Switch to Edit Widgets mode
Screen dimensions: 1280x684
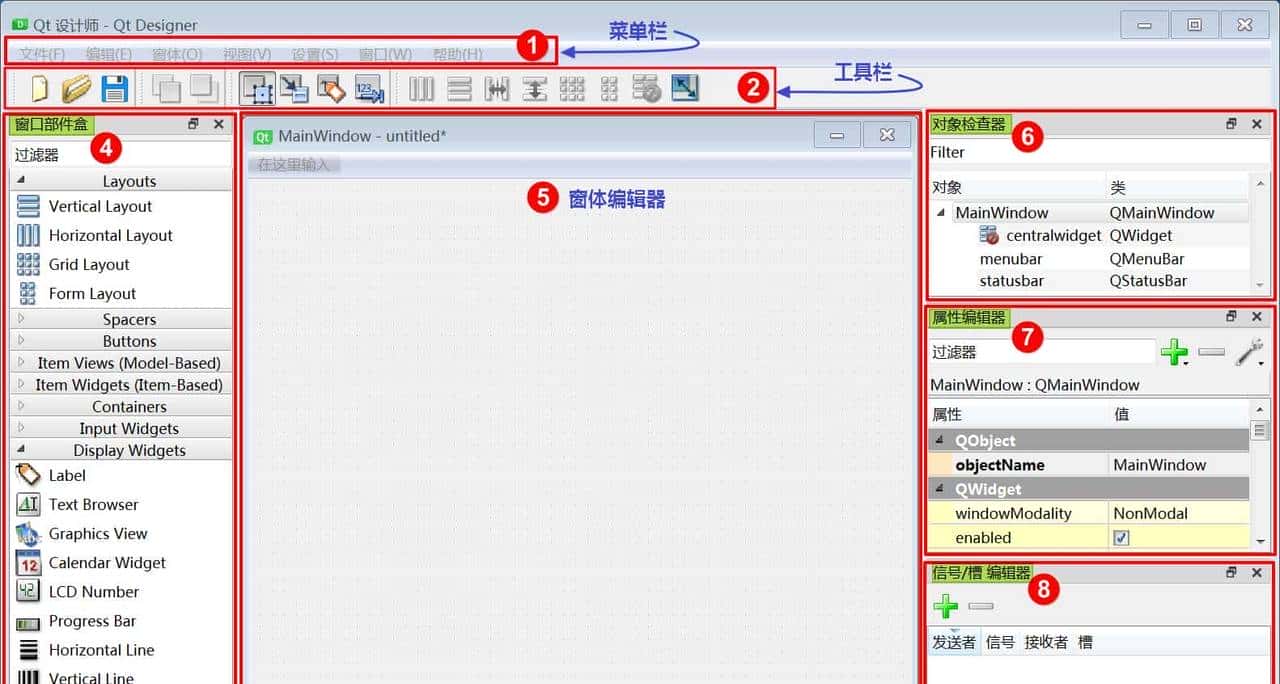257,88
